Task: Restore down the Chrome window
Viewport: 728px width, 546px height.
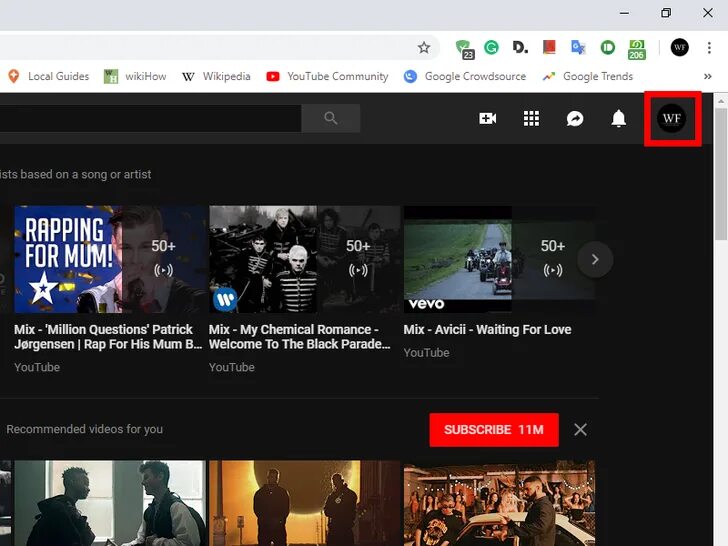Action: tap(666, 13)
